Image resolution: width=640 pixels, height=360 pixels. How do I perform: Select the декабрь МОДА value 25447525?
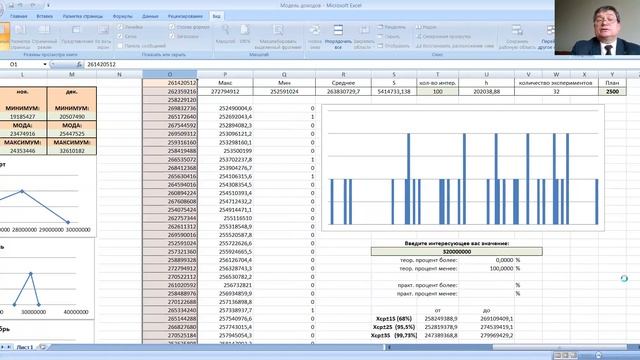click(x=72, y=133)
